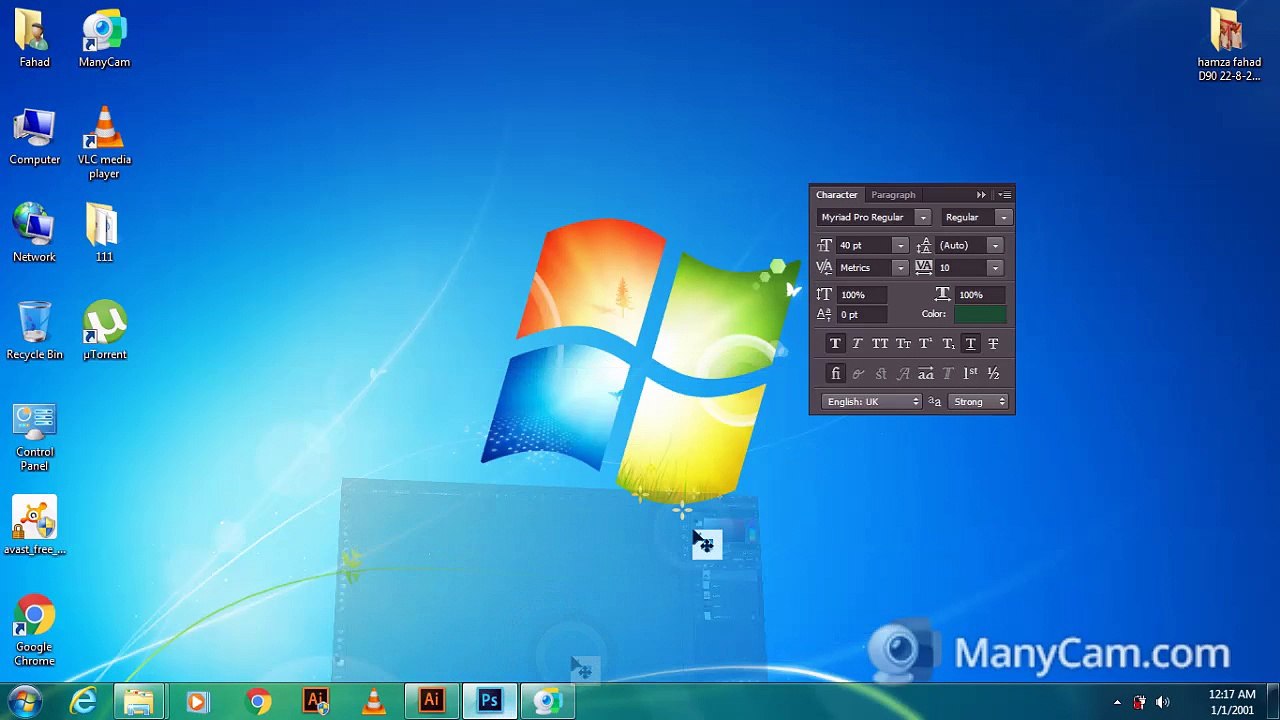Collapse the Character panel with double arrows
1280x720 pixels.
981,195
